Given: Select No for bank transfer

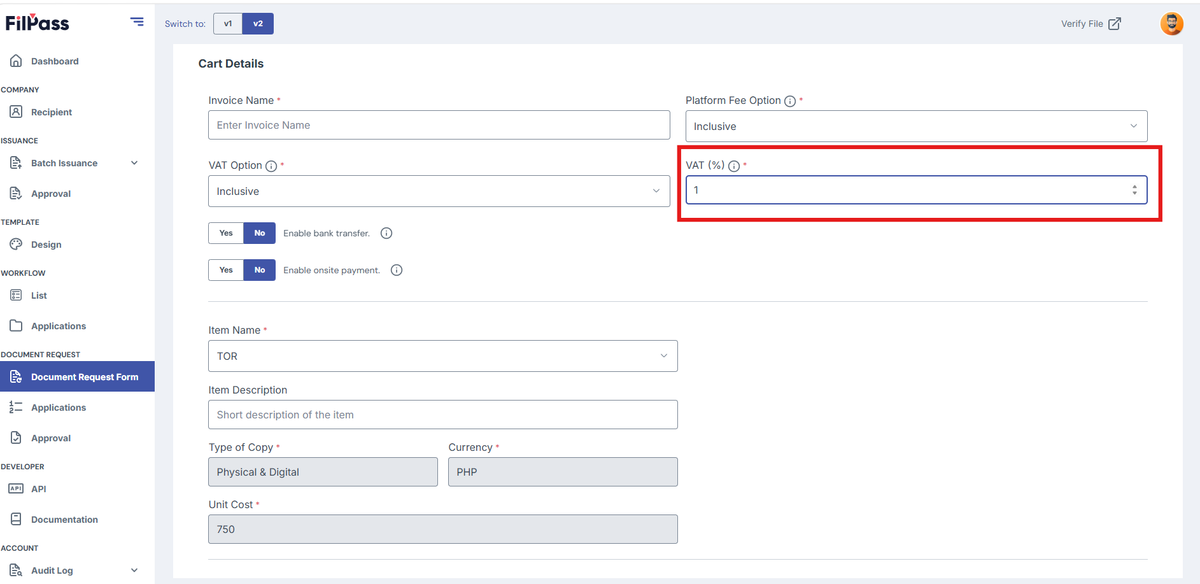Looking at the screenshot, I should (x=259, y=233).
